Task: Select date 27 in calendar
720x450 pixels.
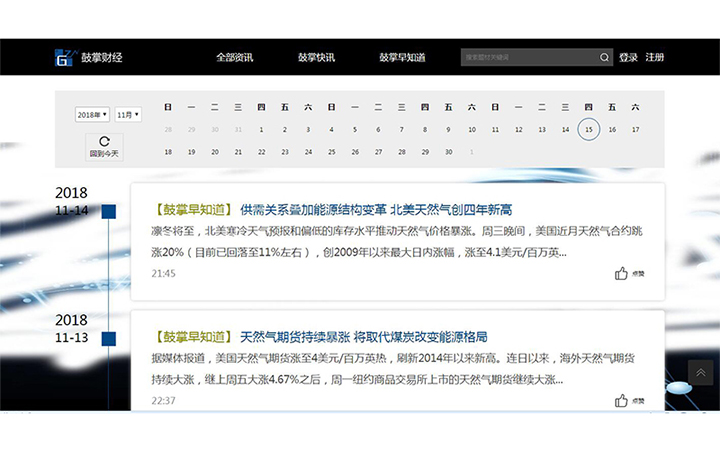Action: click(378, 152)
